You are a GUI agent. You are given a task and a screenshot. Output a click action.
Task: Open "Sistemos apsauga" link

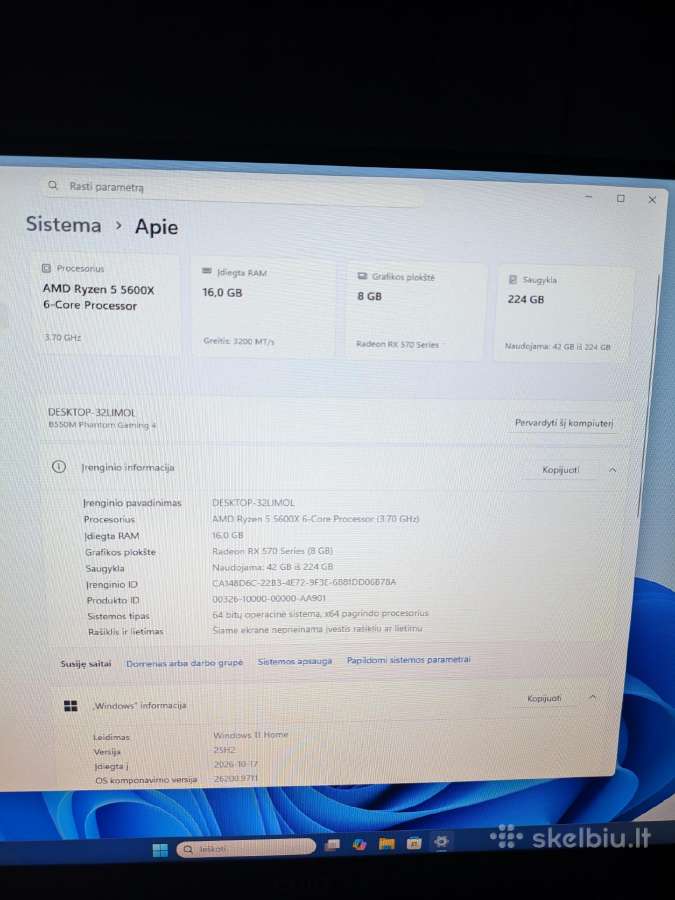(x=294, y=661)
